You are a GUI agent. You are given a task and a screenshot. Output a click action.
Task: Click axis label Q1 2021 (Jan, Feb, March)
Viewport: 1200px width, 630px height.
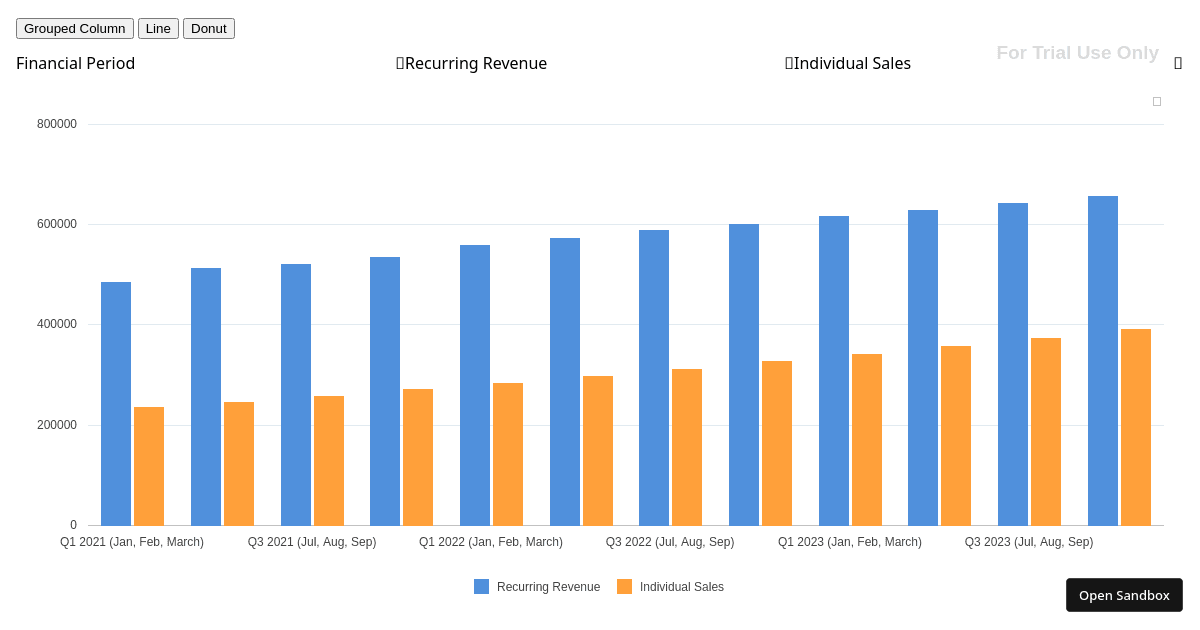click(x=132, y=542)
